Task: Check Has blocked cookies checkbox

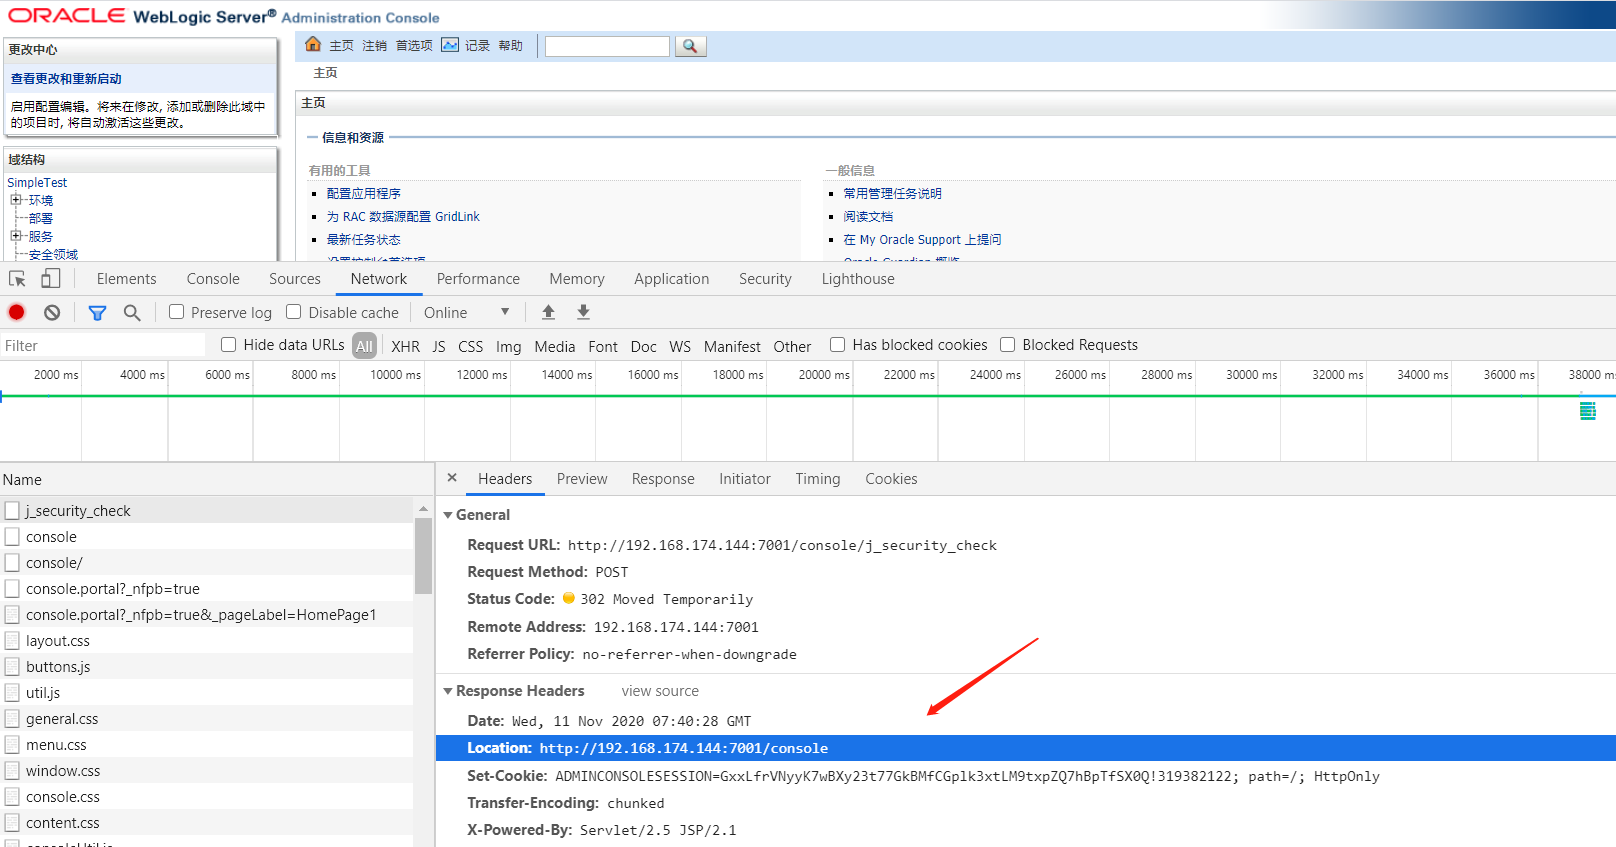Action: coord(838,344)
